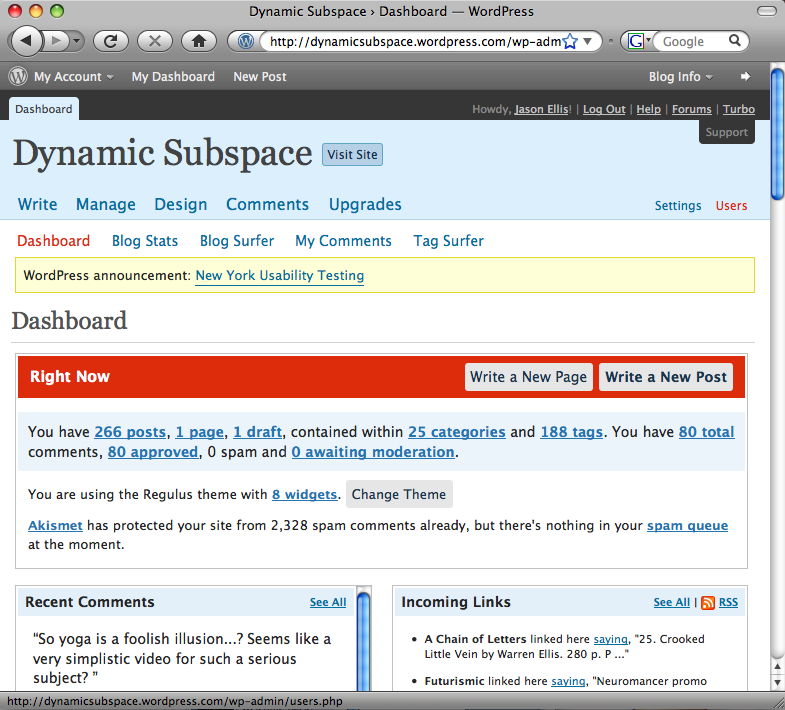Click the right arrow icon in admin bar
Screen dimensions: 785x710
pyautogui.click(x=744, y=76)
